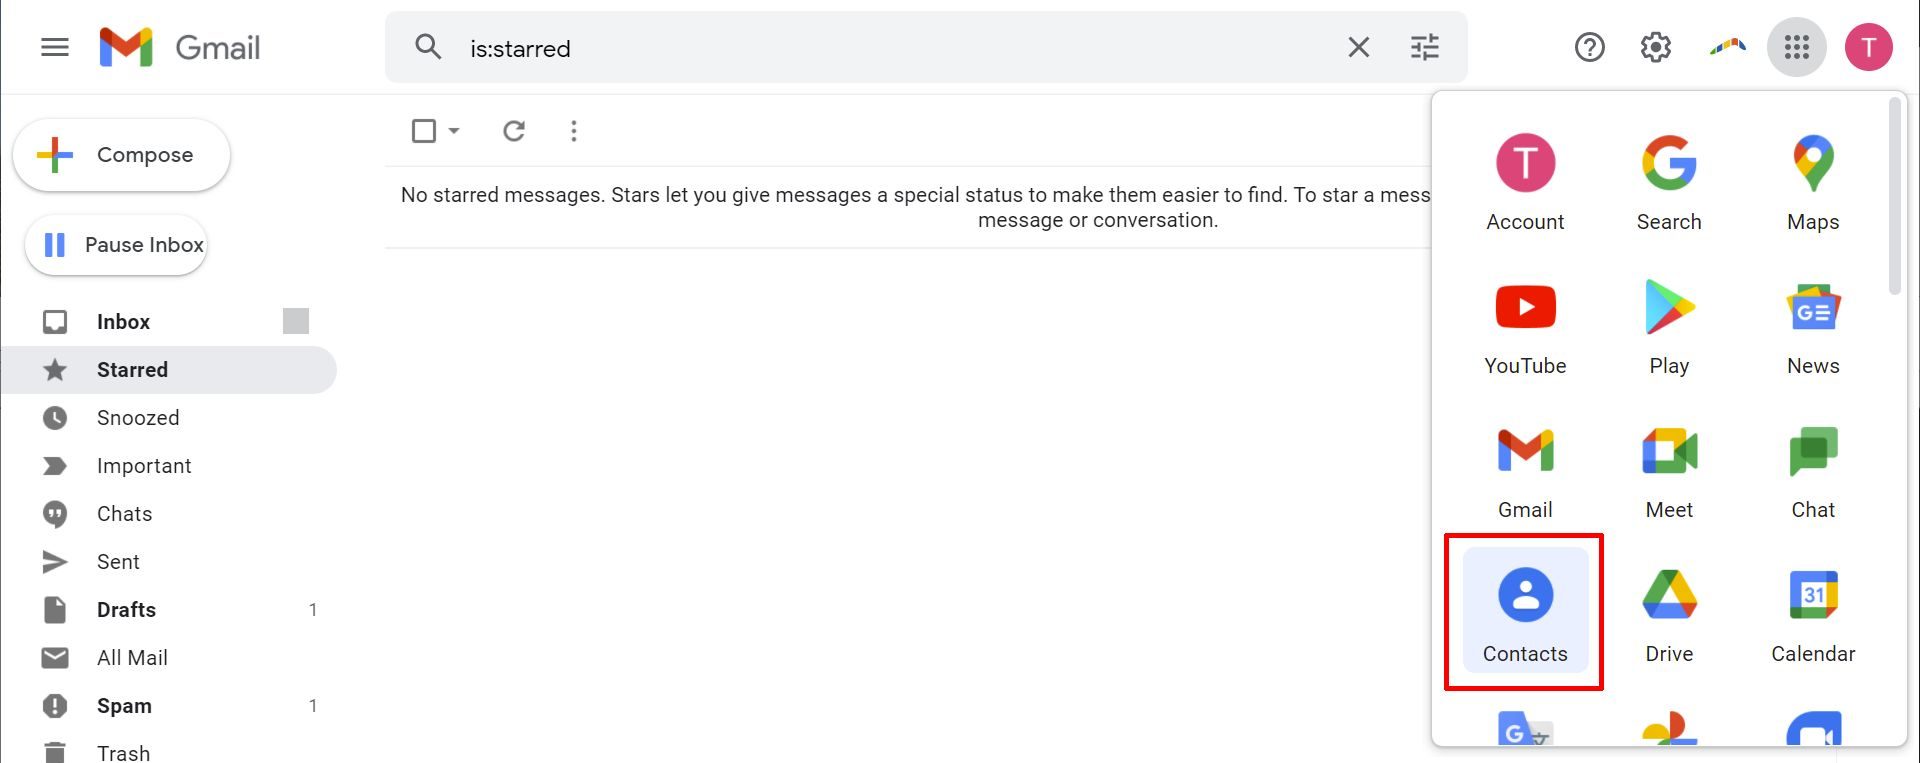The height and width of the screenshot is (763, 1920).
Task: Open Google Chat app
Action: tap(1813, 471)
